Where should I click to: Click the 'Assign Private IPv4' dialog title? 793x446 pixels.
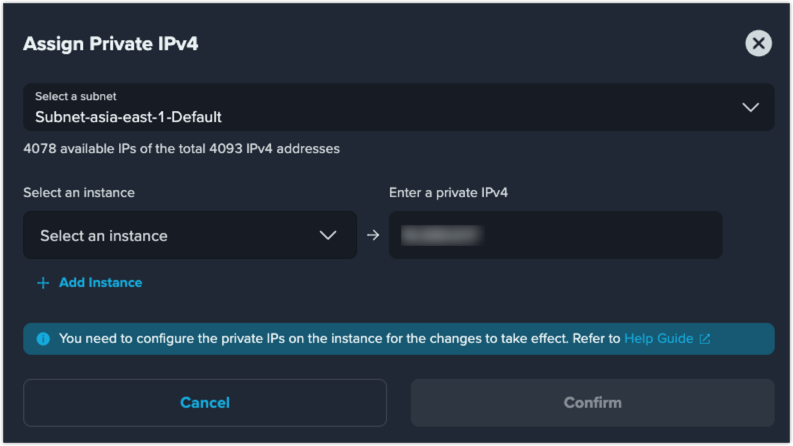point(111,44)
